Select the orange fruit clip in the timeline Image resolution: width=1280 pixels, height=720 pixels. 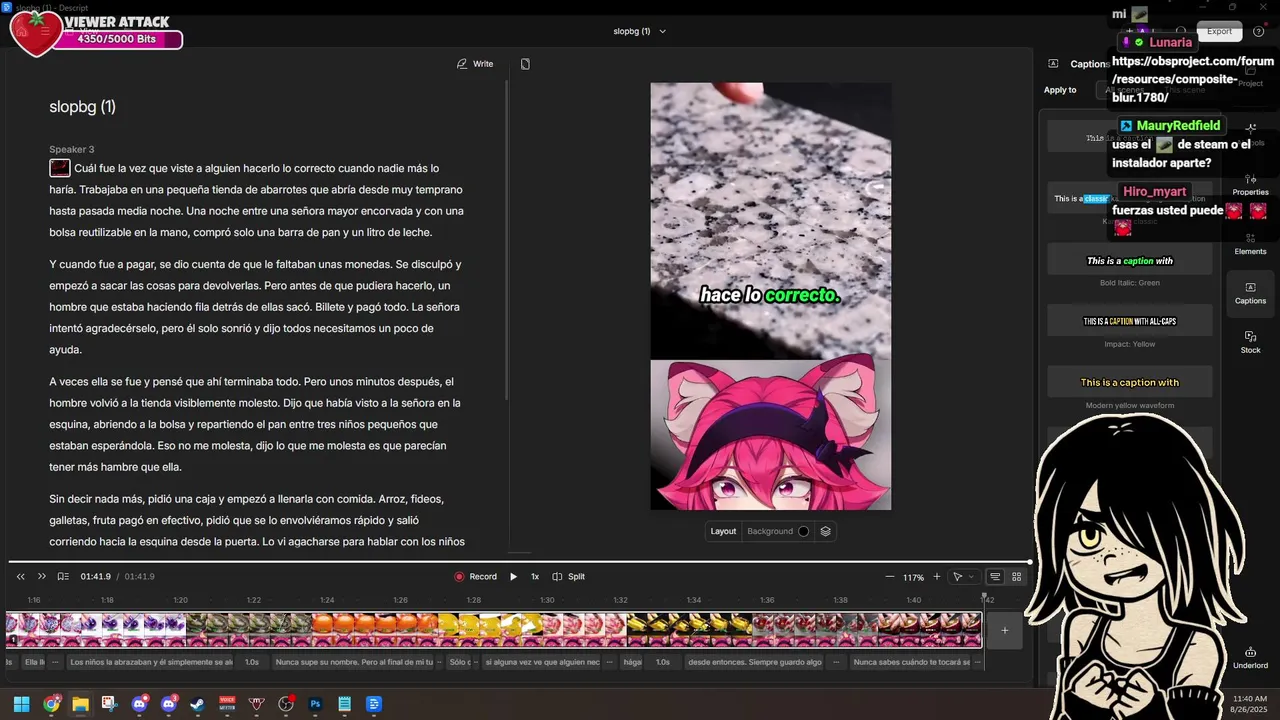[x=374, y=630]
